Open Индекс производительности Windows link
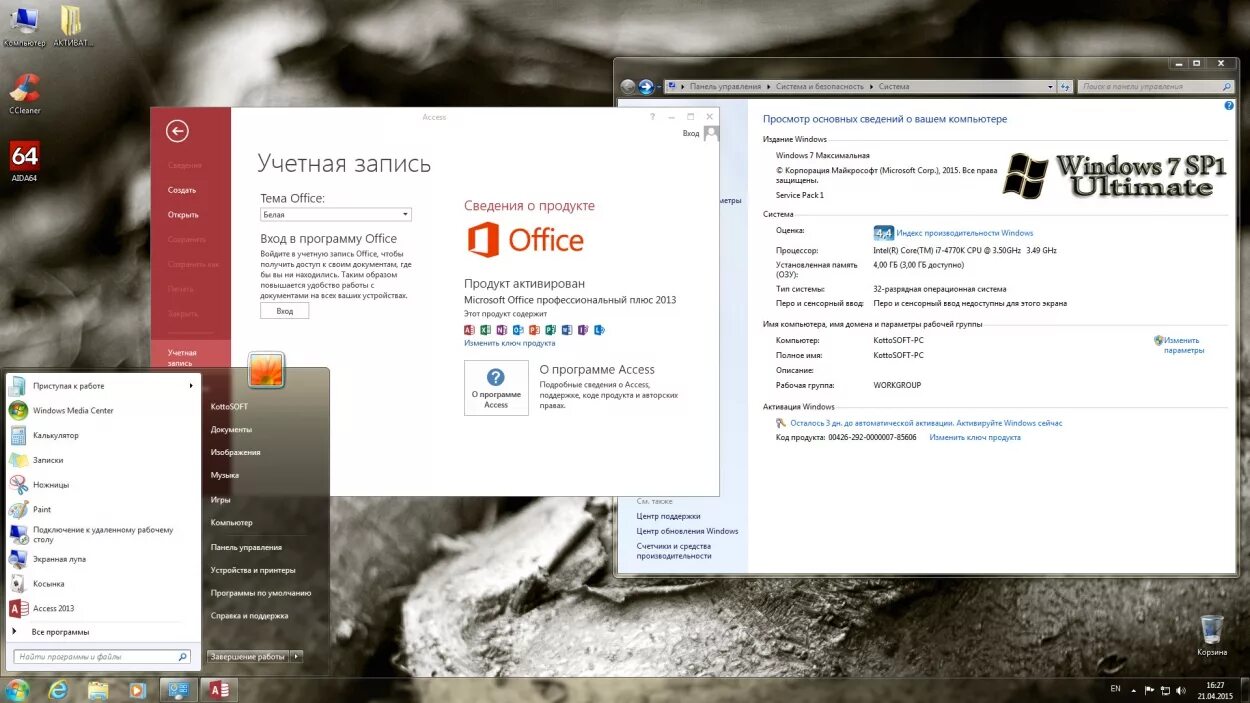This screenshot has width=1250, height=703. 965,233
